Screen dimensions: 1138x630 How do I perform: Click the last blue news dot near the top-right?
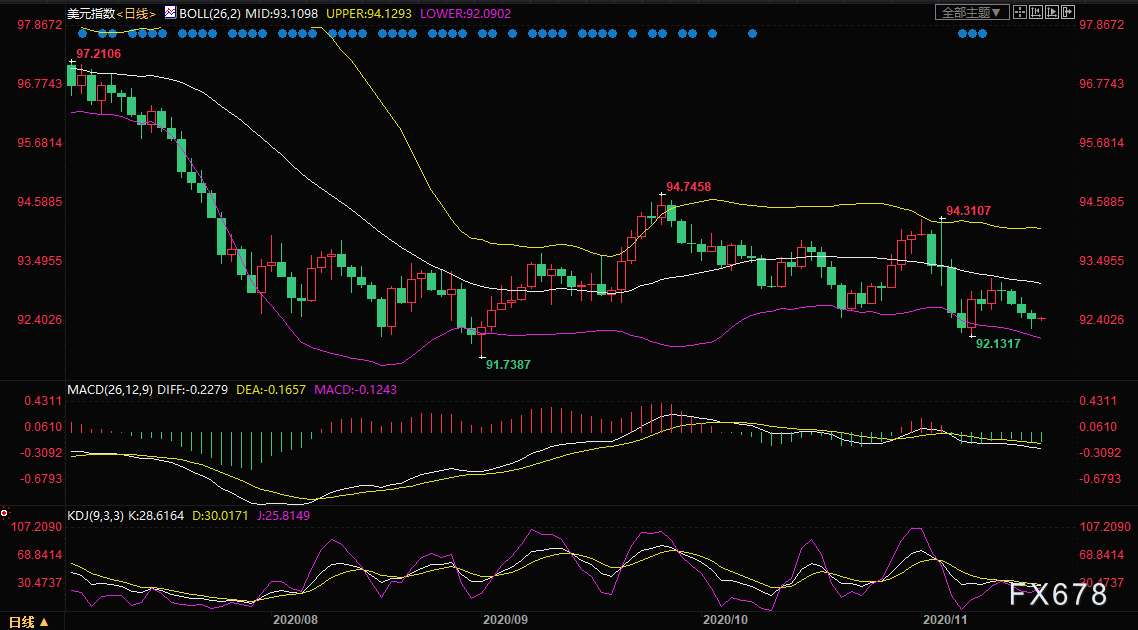tap(982, 34)
